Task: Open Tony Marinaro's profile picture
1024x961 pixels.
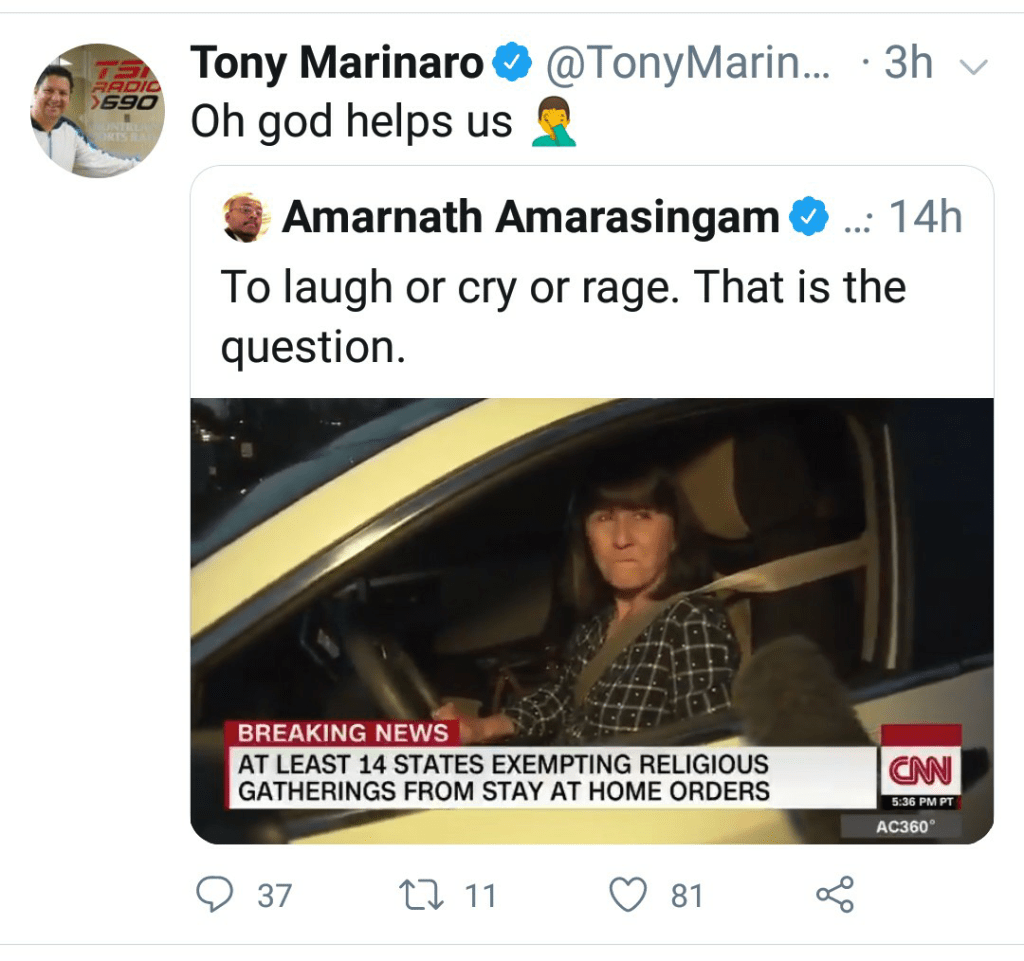Action: (98, 110)
